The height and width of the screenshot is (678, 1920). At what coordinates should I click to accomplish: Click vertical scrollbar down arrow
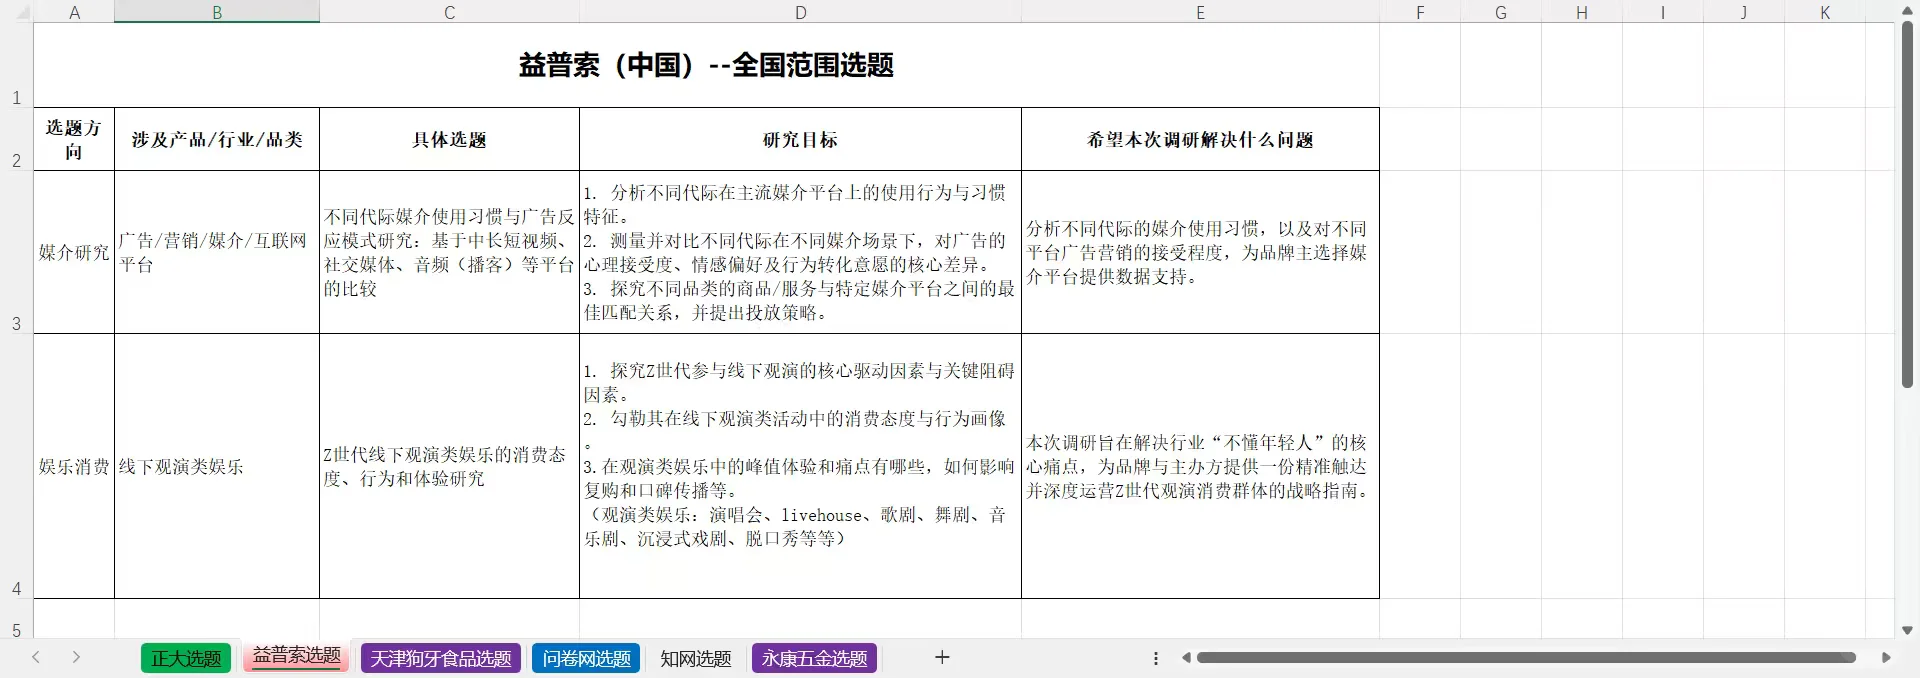[x=1907, y=630]
